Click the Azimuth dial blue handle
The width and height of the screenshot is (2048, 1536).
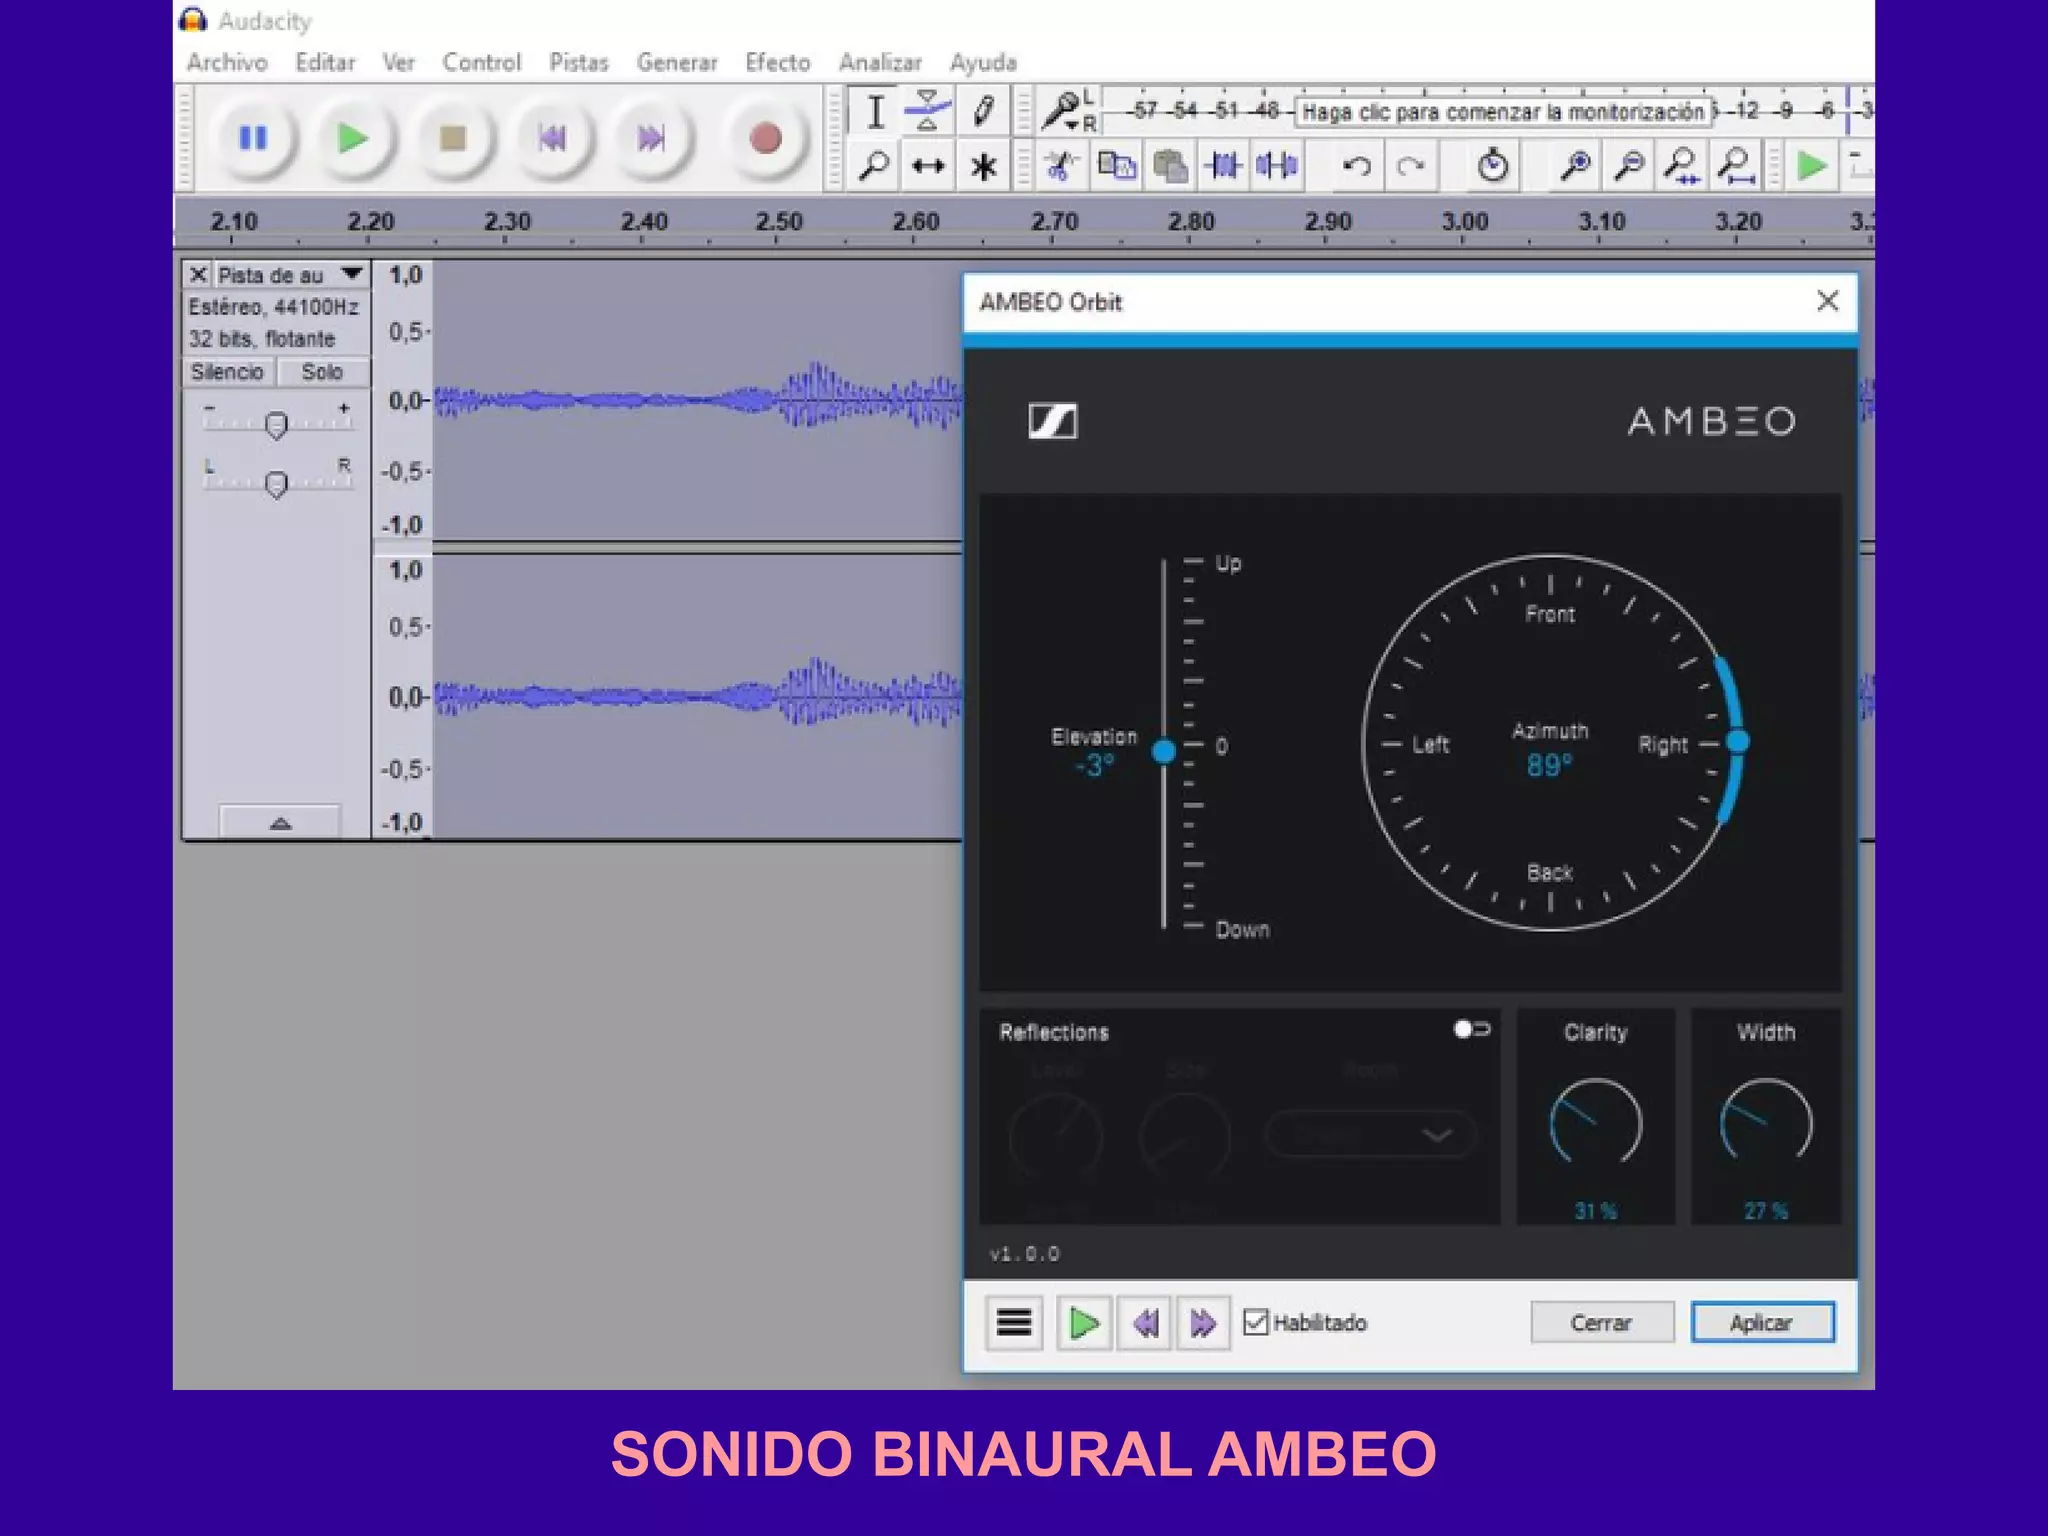tap(1738, 741)
